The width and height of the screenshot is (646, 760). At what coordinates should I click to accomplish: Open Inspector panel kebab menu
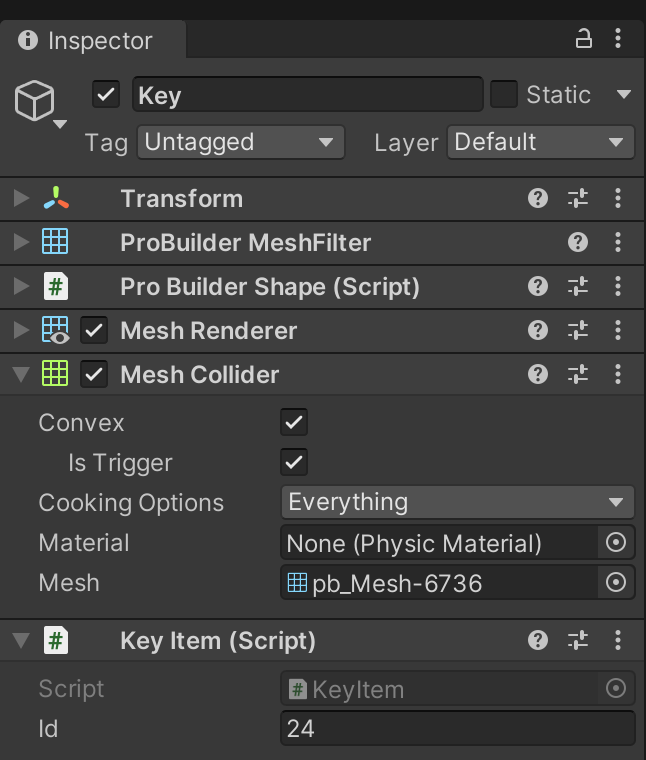[x=618, y=39]
